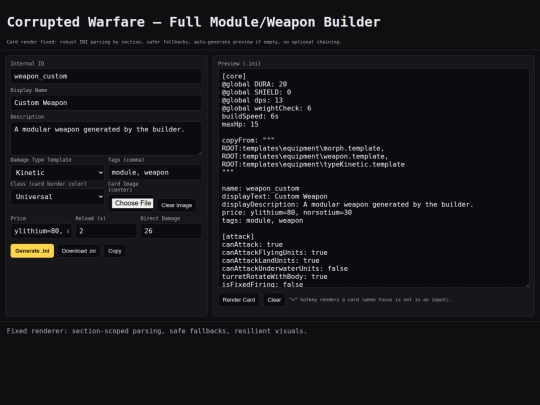Click the Download .ini button
Viewport: 540px width, 405px height.
pyautogui.click(x=79, y=251)
